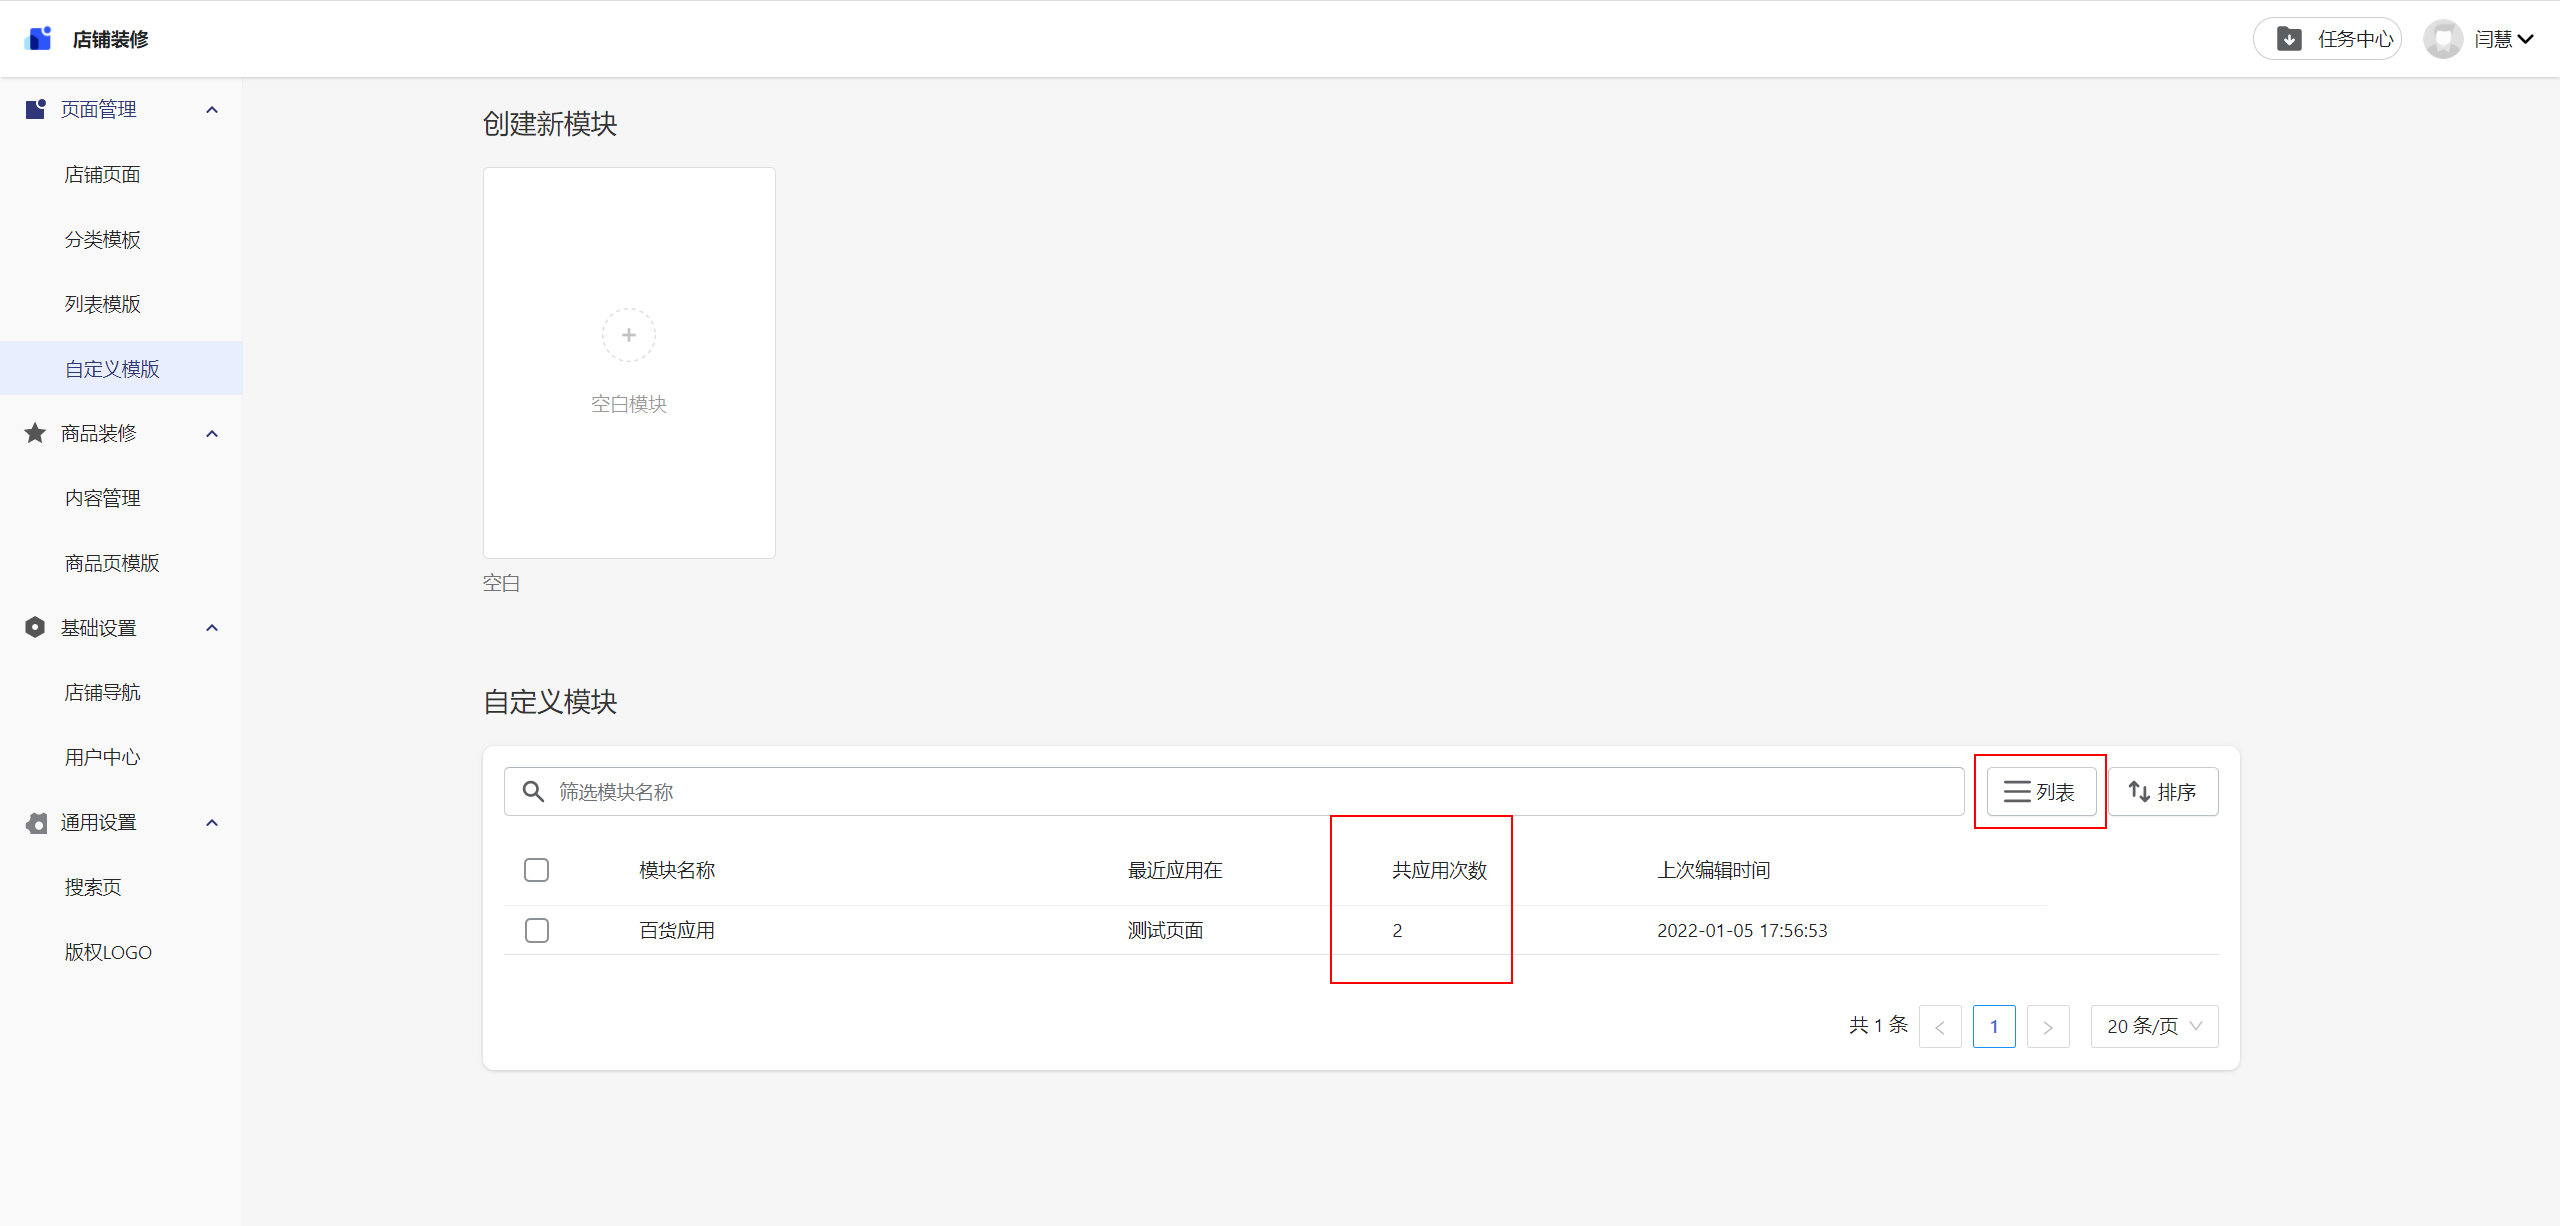Collapse the 页面管理 menu section
Viewport: 2560px width, 1226px height.
(212, 110)
